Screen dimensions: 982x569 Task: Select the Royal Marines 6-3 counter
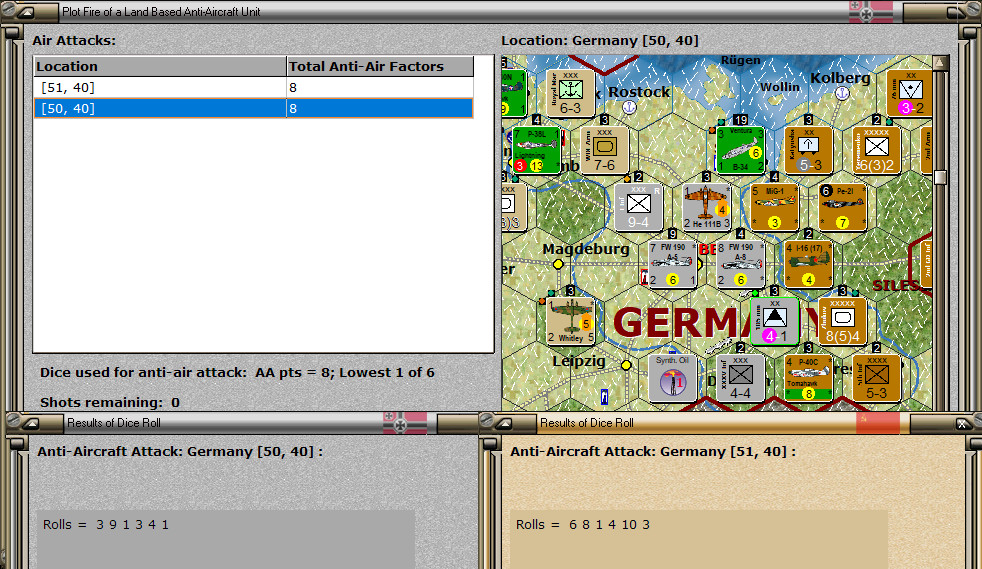570,93
